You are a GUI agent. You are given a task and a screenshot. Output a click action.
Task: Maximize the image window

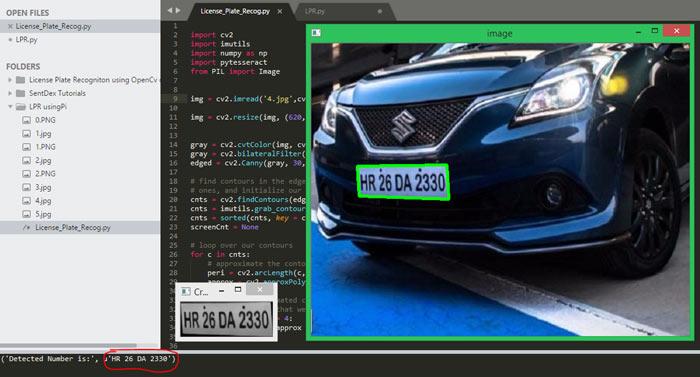pos(654,31)
